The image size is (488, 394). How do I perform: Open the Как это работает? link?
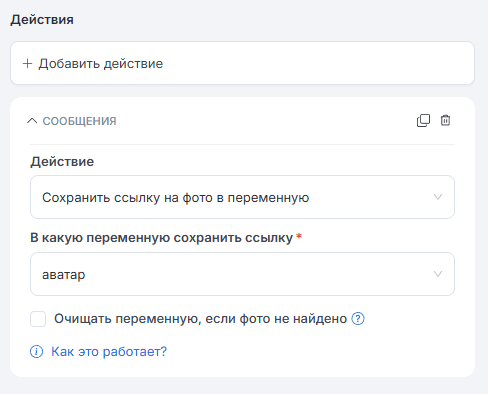coord(109,352)
